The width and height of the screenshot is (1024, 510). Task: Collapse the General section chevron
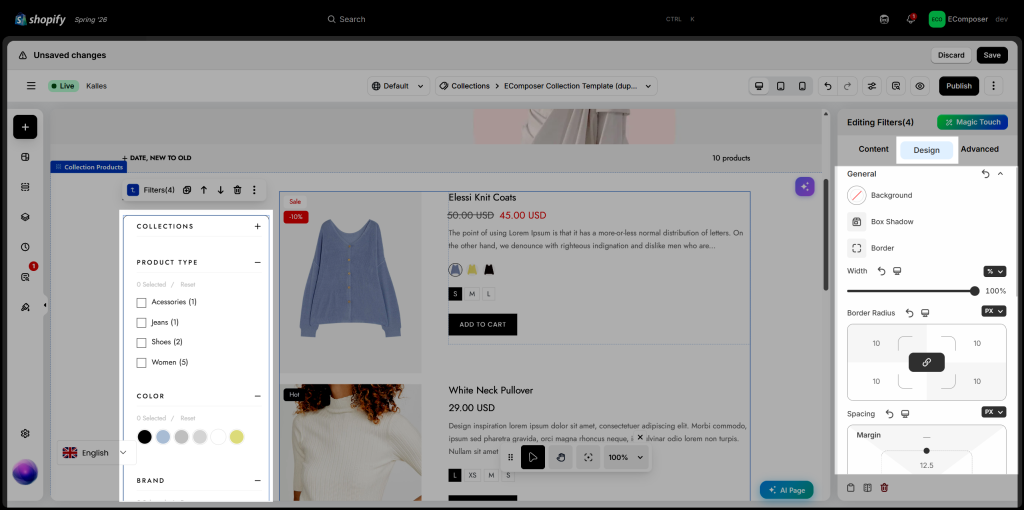pos(1000,174)
